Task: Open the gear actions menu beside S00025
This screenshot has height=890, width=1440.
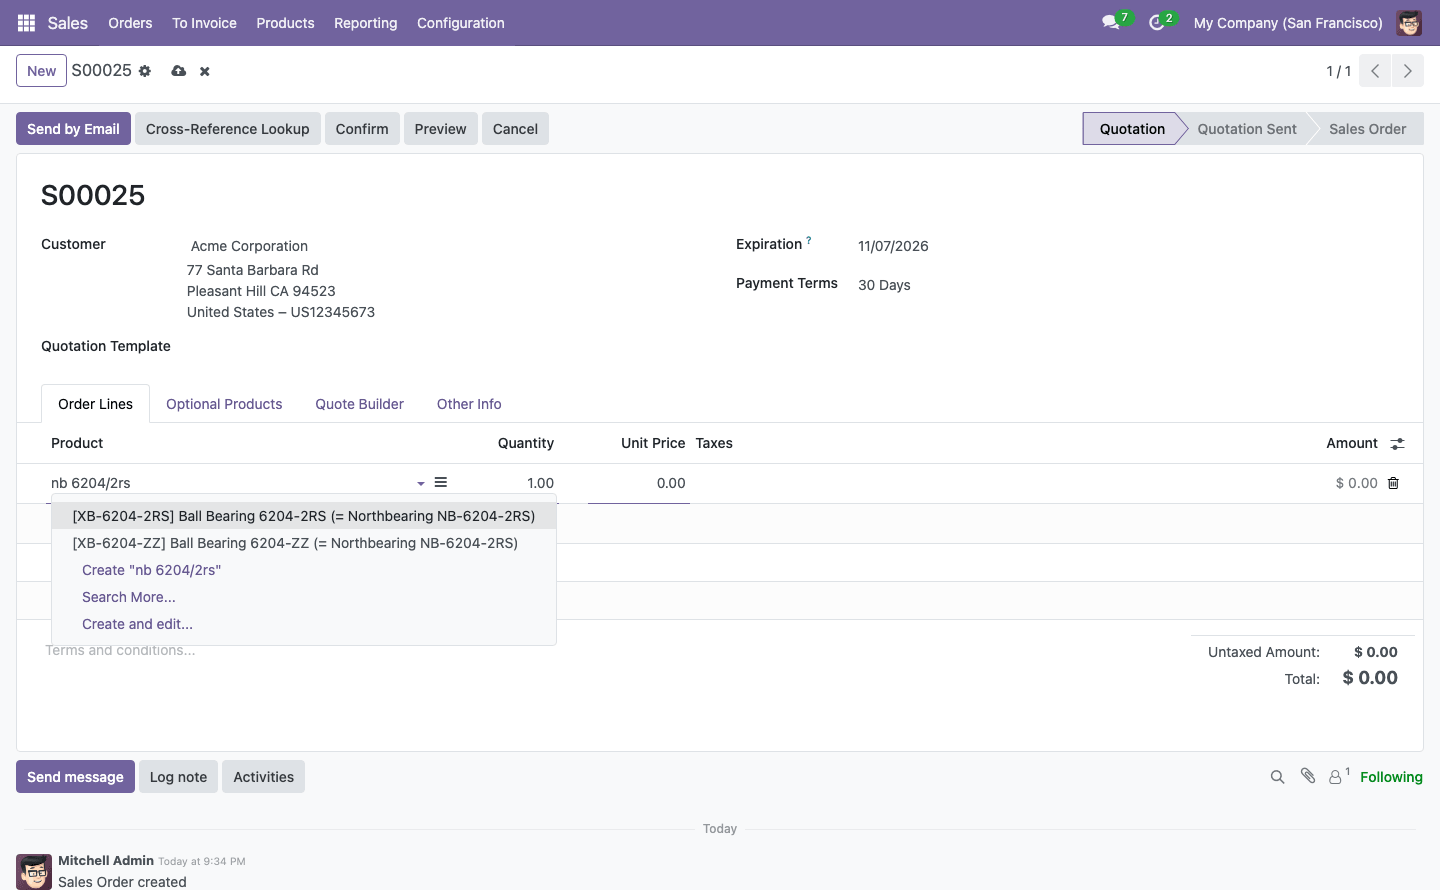Action: [x=145, y=71]
